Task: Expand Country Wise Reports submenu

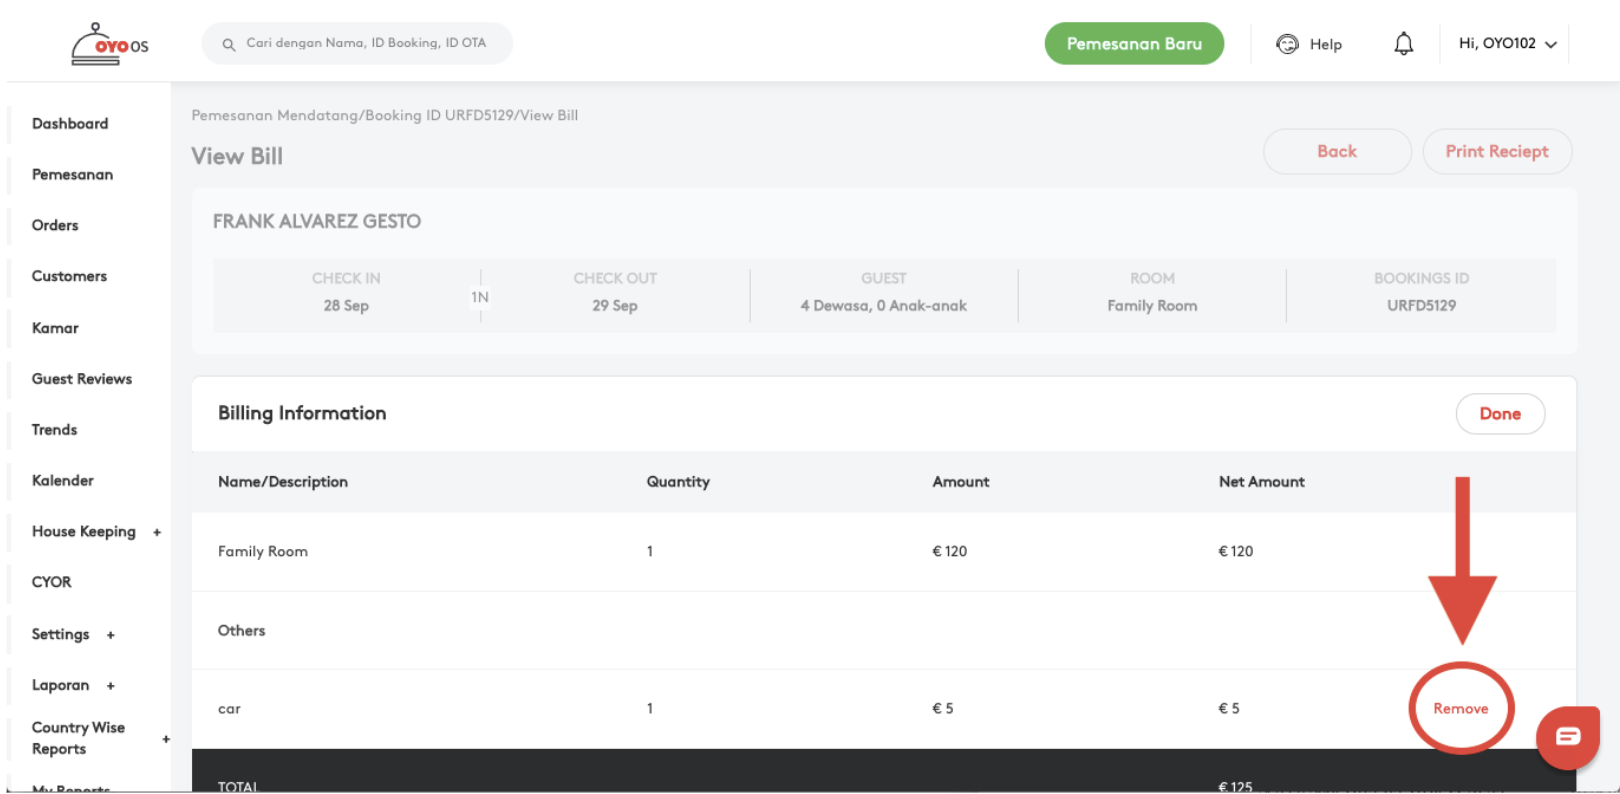Action: 166,739
